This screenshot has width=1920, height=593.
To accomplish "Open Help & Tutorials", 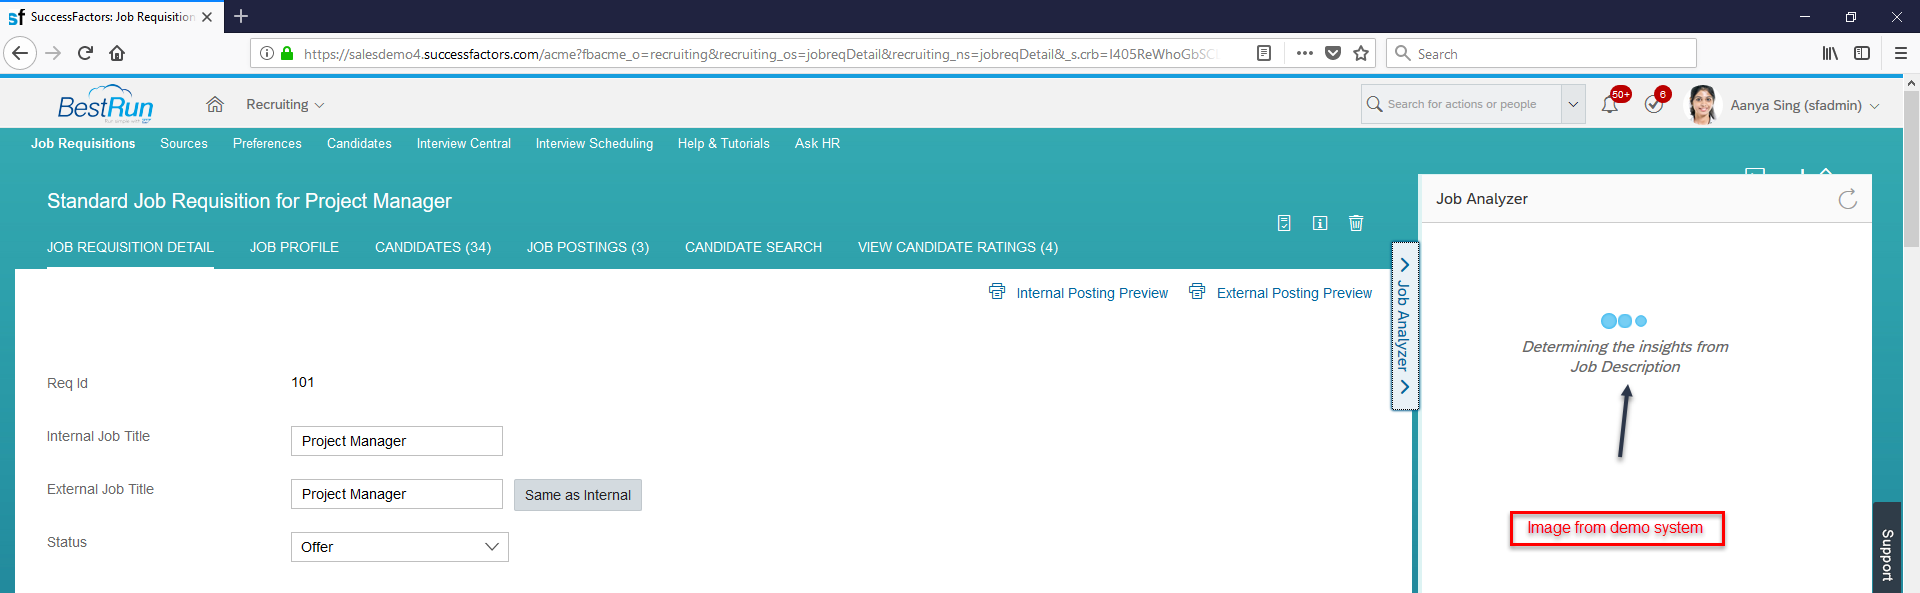I will click(x=724, y=143).
